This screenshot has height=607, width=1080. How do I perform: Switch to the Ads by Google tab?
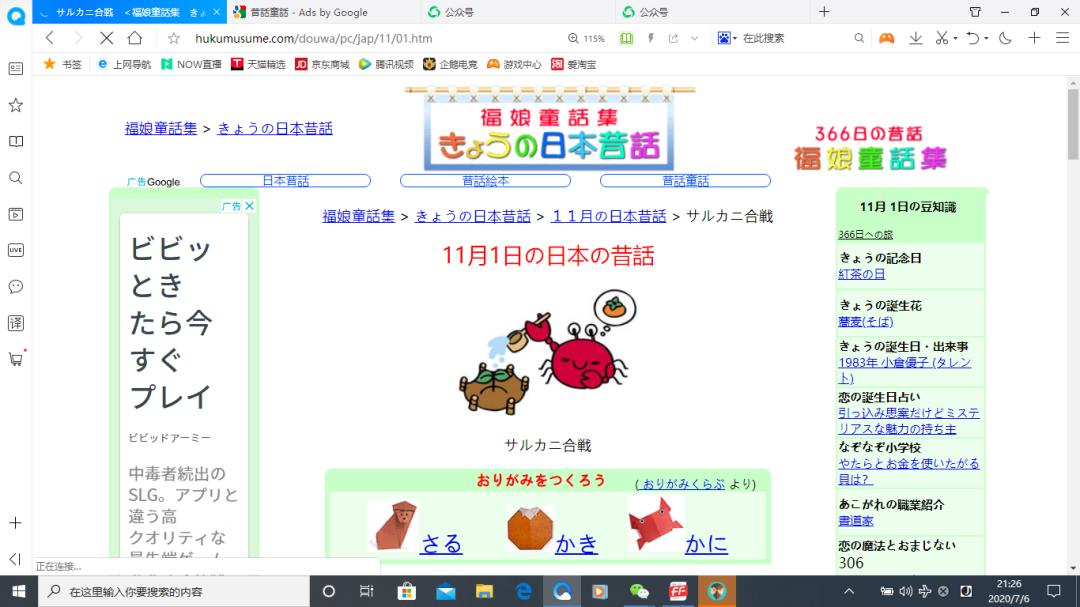300,12
